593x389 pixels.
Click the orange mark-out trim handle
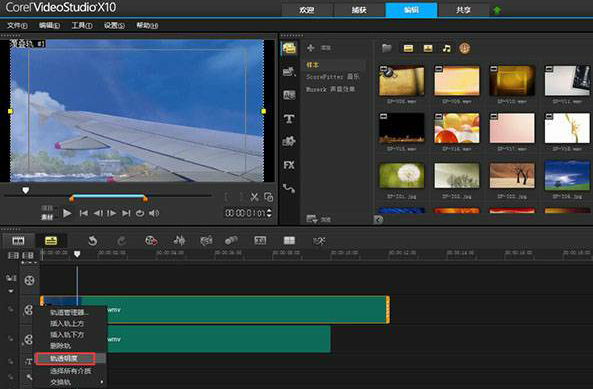[x=145, y=198]
